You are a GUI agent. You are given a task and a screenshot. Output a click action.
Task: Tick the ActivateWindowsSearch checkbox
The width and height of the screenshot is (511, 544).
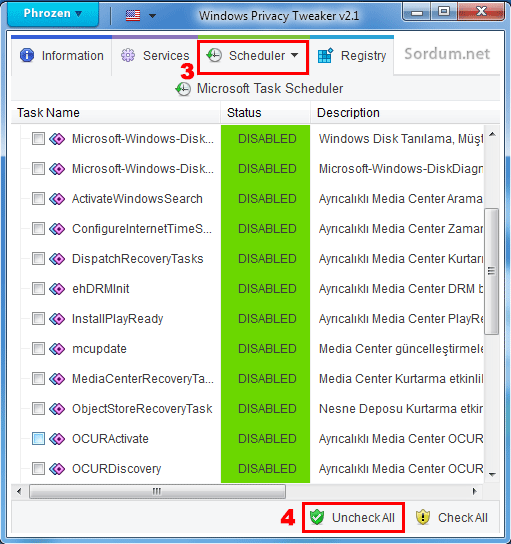38,199
